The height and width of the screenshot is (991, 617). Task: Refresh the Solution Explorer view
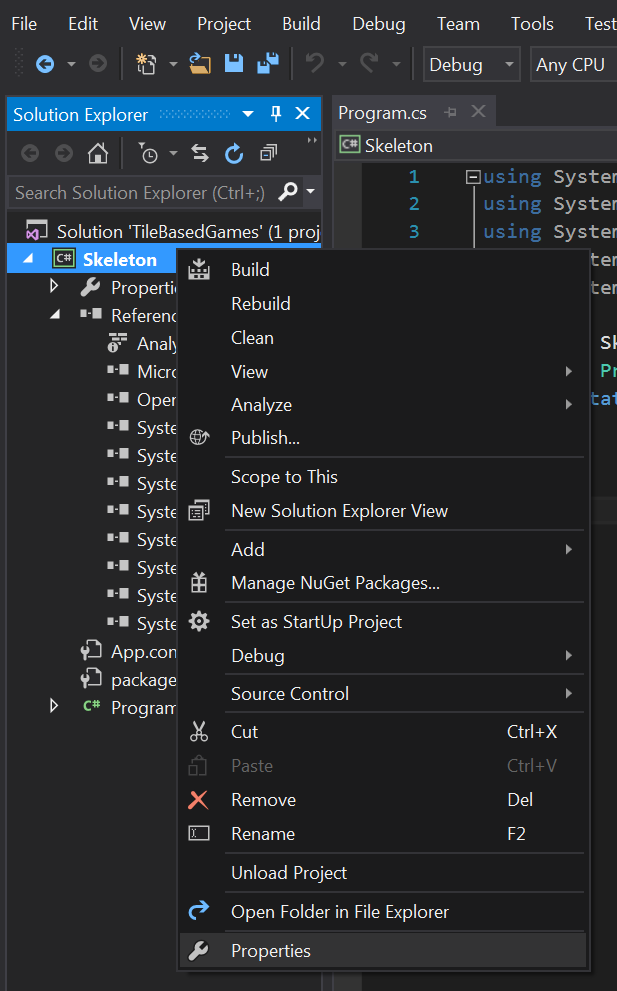[234, 153]
